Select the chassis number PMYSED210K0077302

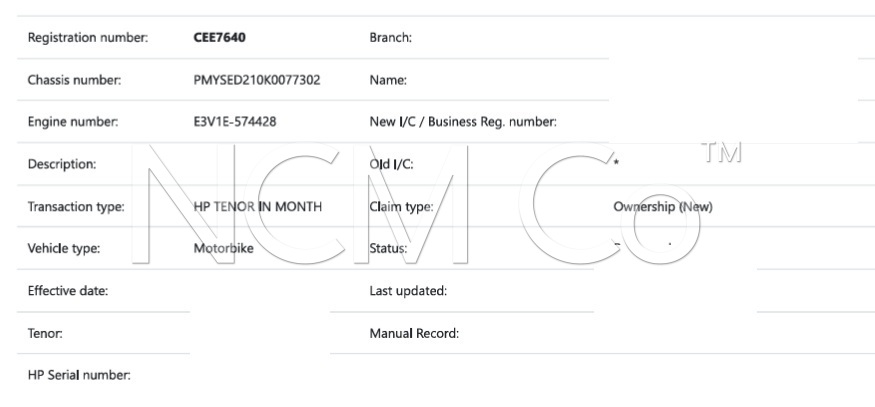pos(256,80)
